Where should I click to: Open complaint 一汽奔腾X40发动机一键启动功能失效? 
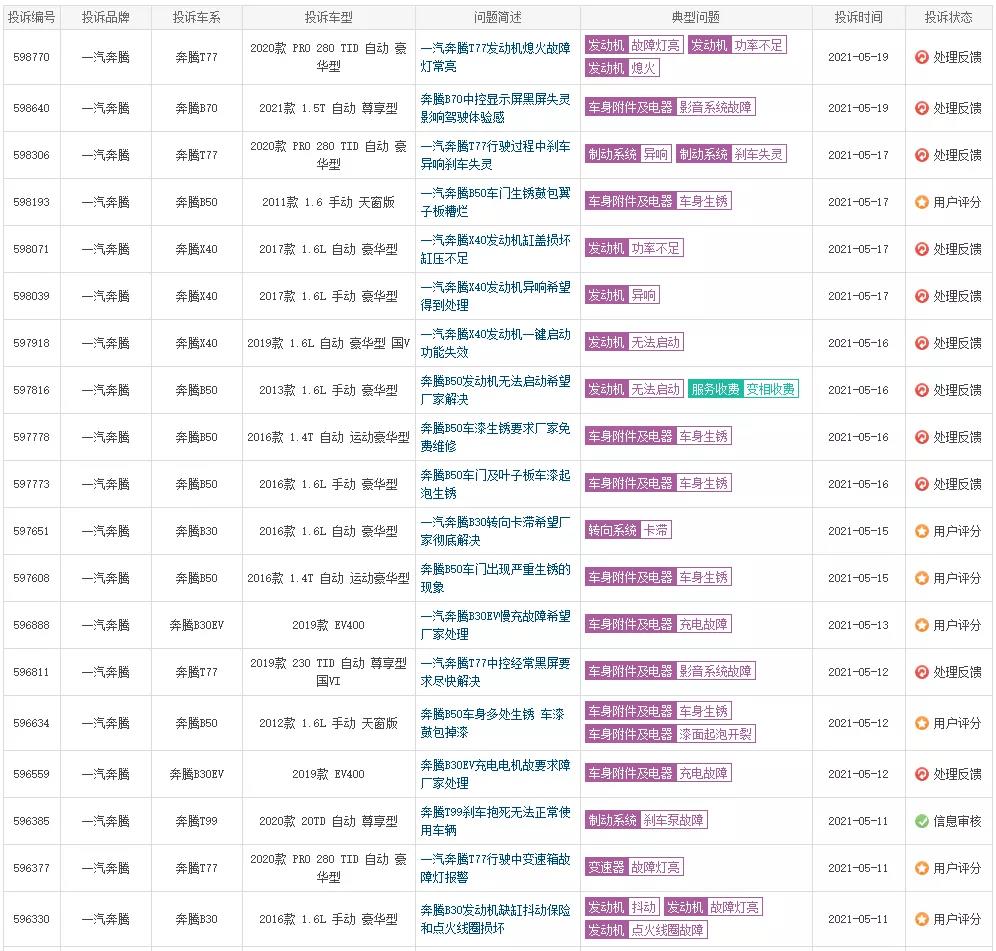495,343
